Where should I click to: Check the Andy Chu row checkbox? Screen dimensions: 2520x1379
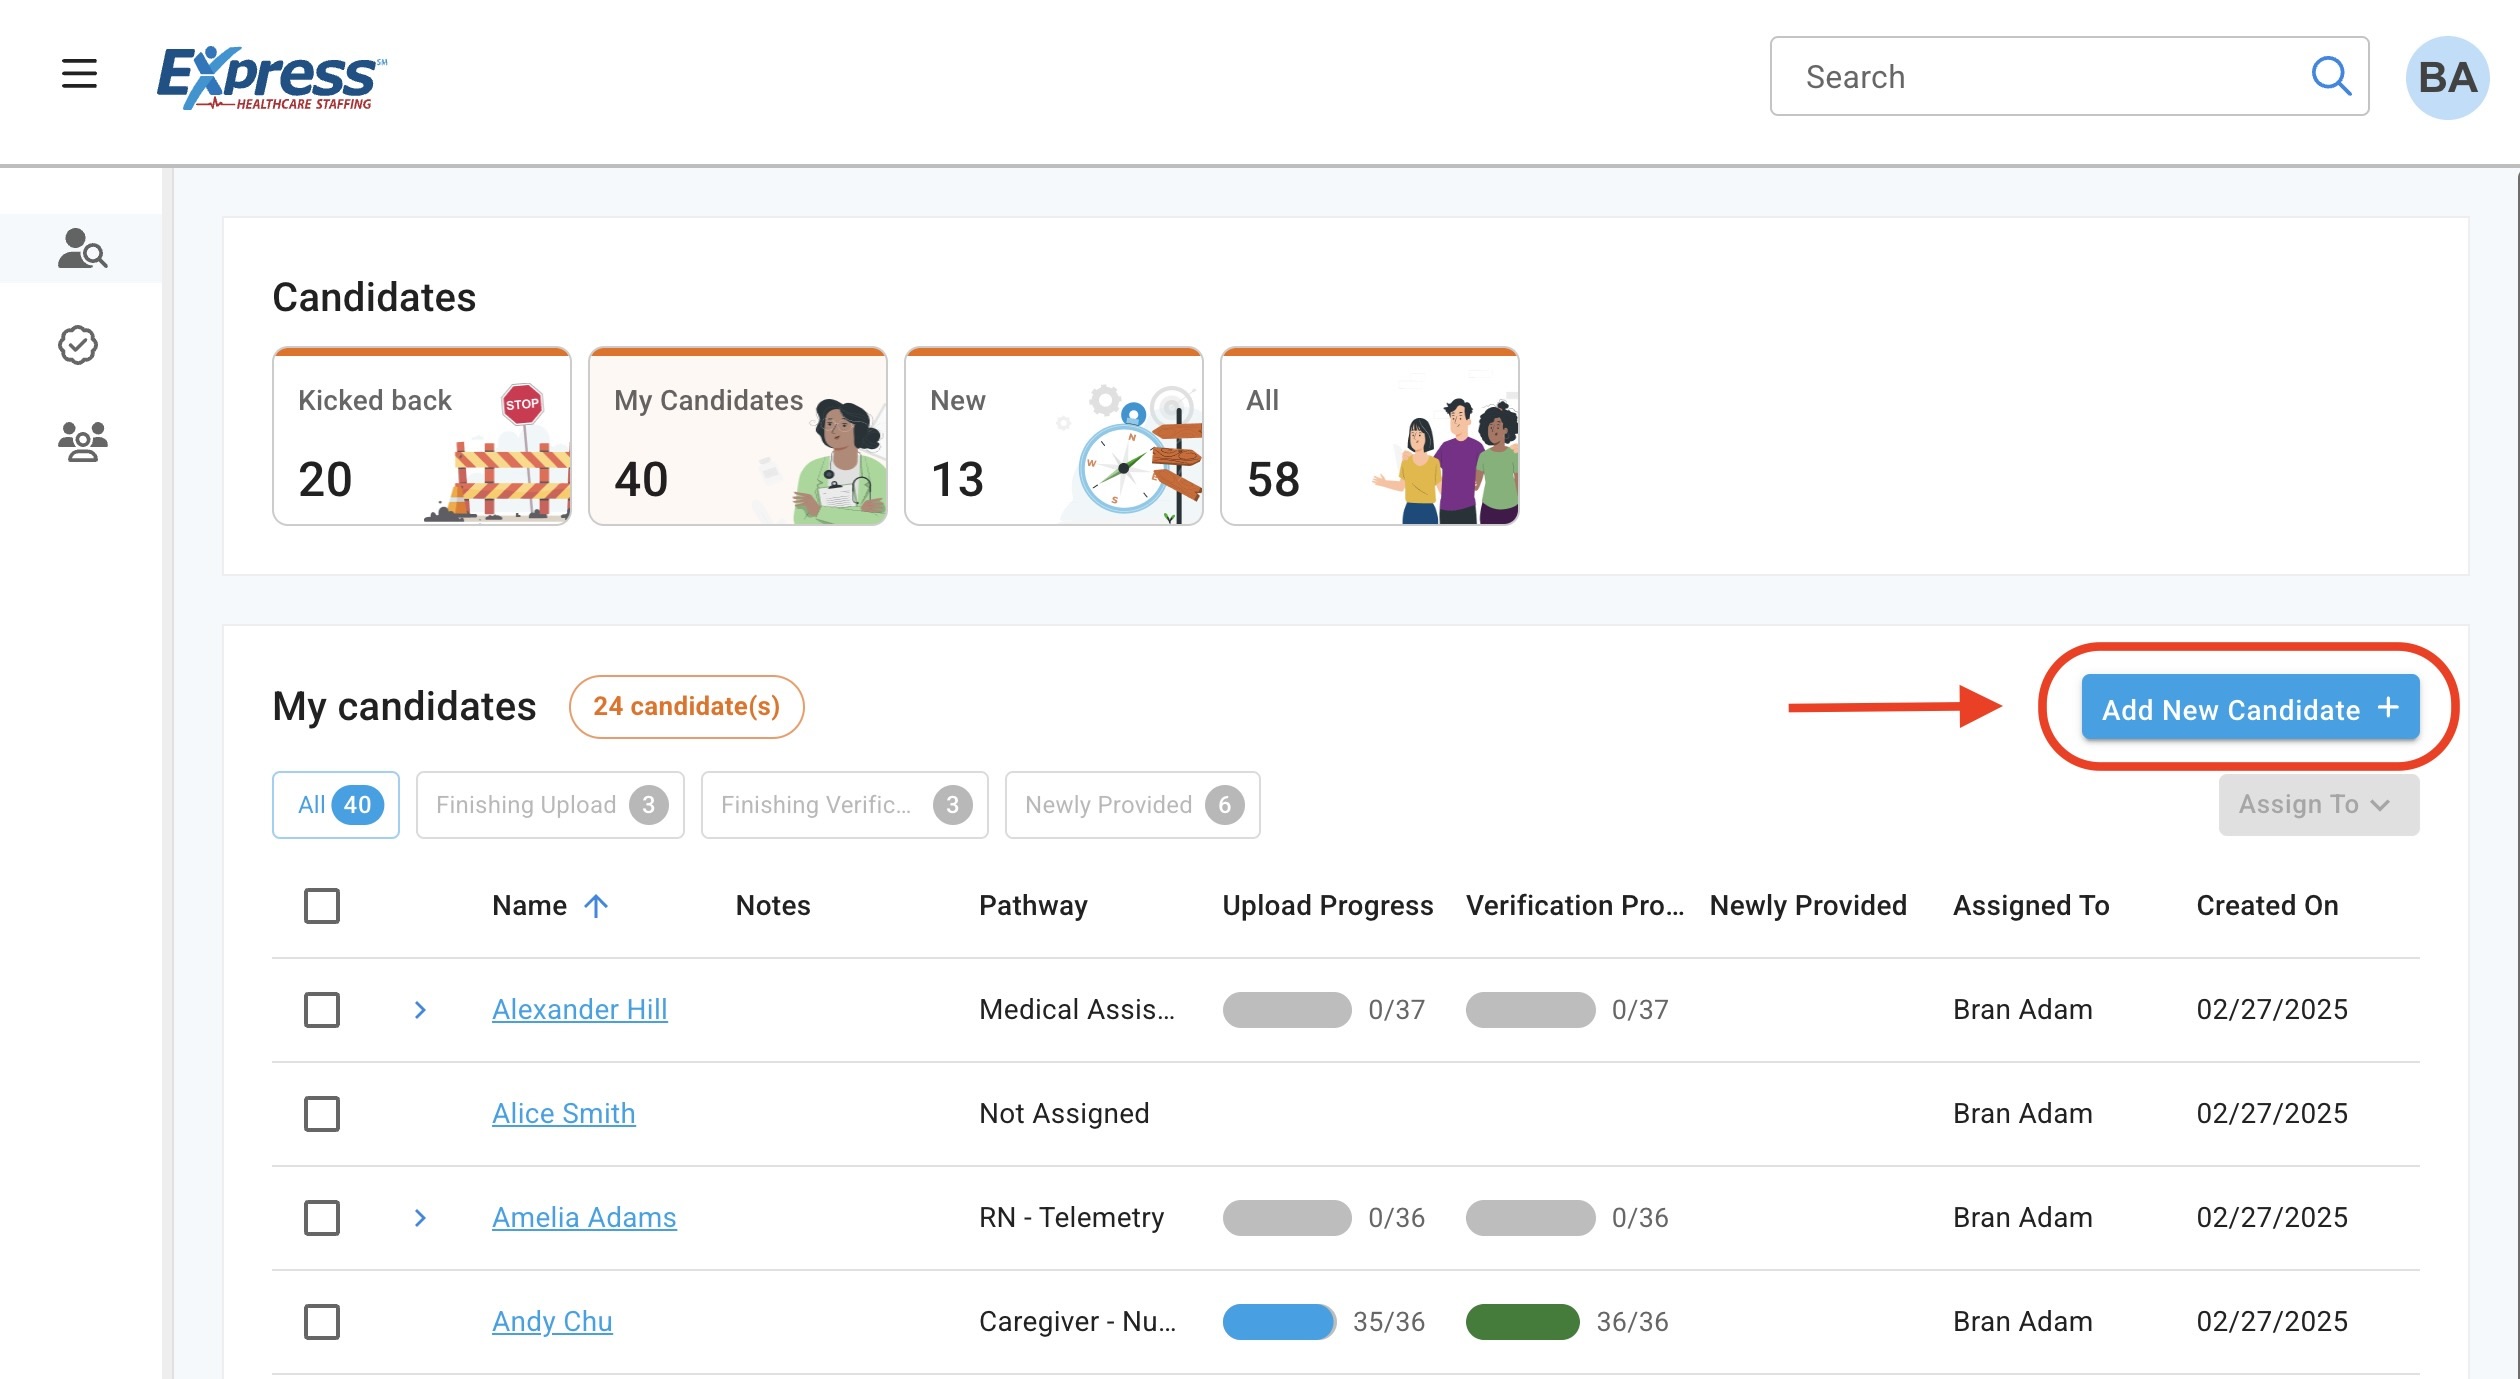[322, 1322]
